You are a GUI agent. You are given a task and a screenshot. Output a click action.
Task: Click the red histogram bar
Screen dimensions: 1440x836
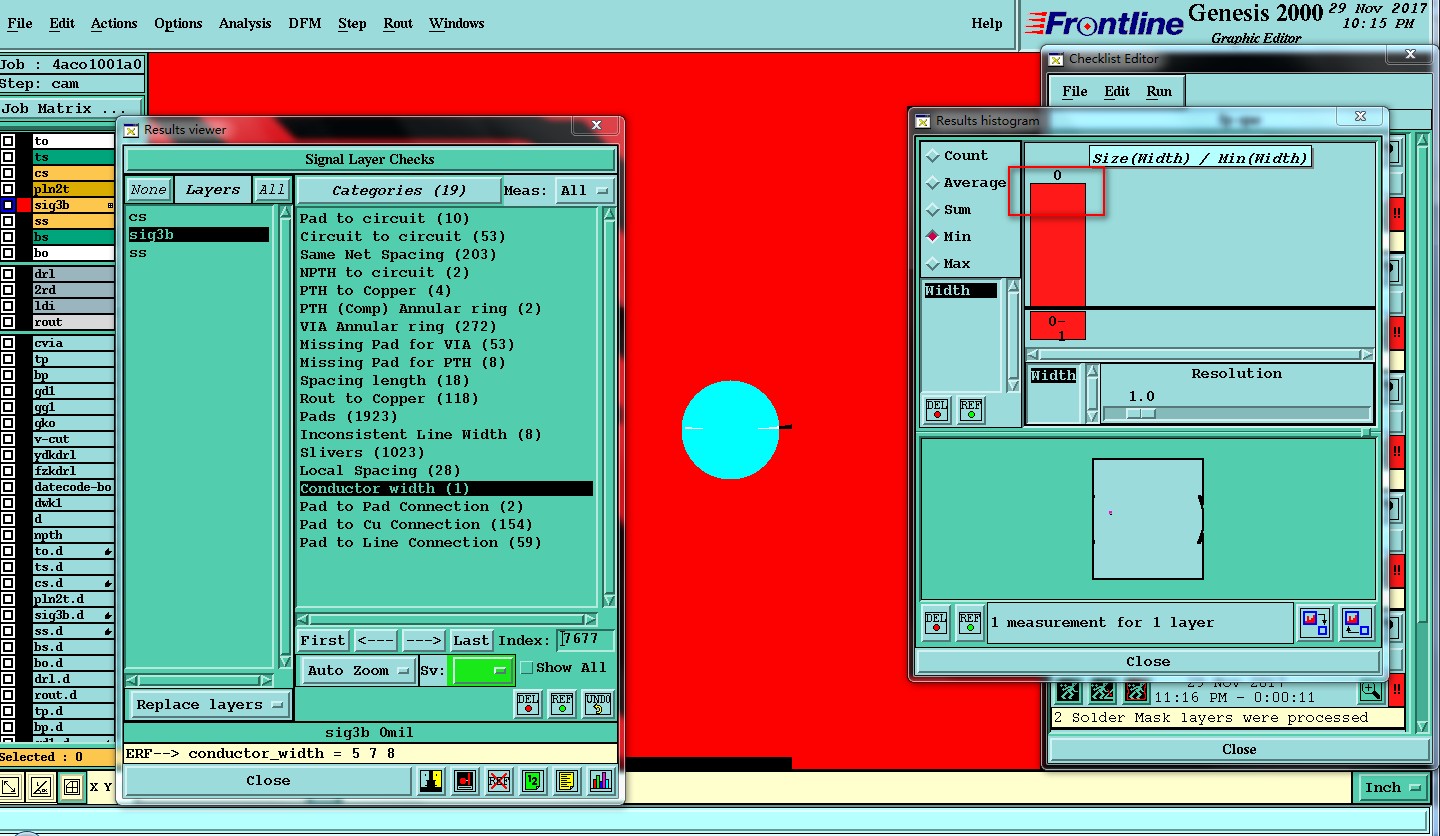(1058, 244)
